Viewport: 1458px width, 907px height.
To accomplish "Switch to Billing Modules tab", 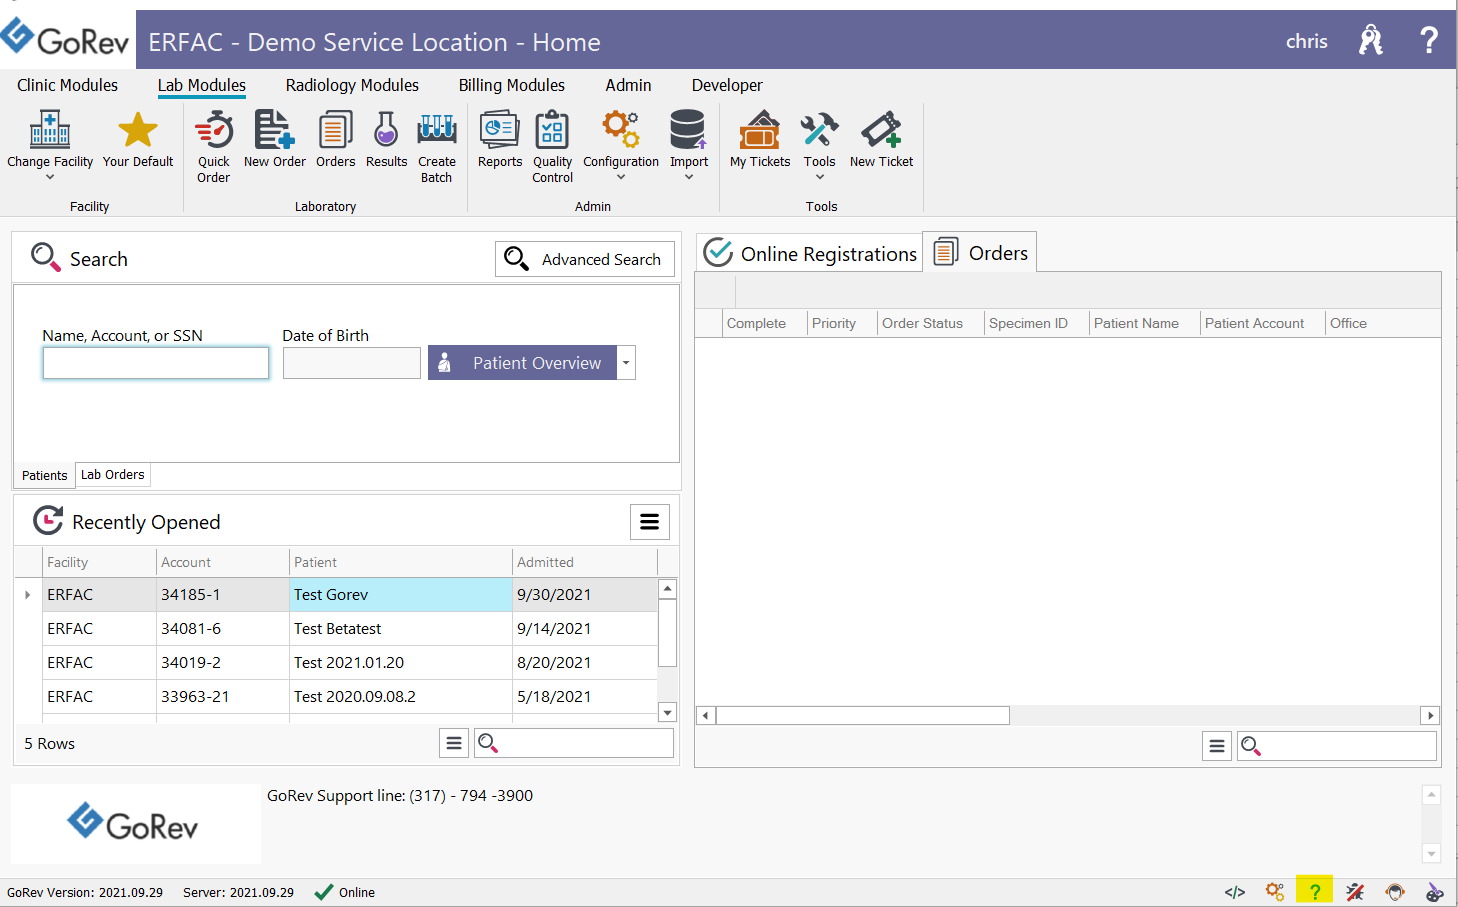I will pos(511,86).
